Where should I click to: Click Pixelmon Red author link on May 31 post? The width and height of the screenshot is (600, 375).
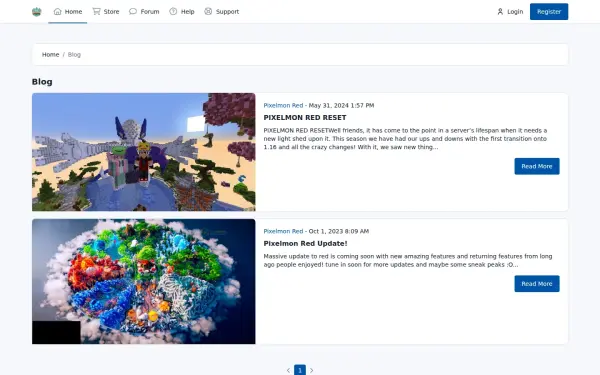[283, 105]
